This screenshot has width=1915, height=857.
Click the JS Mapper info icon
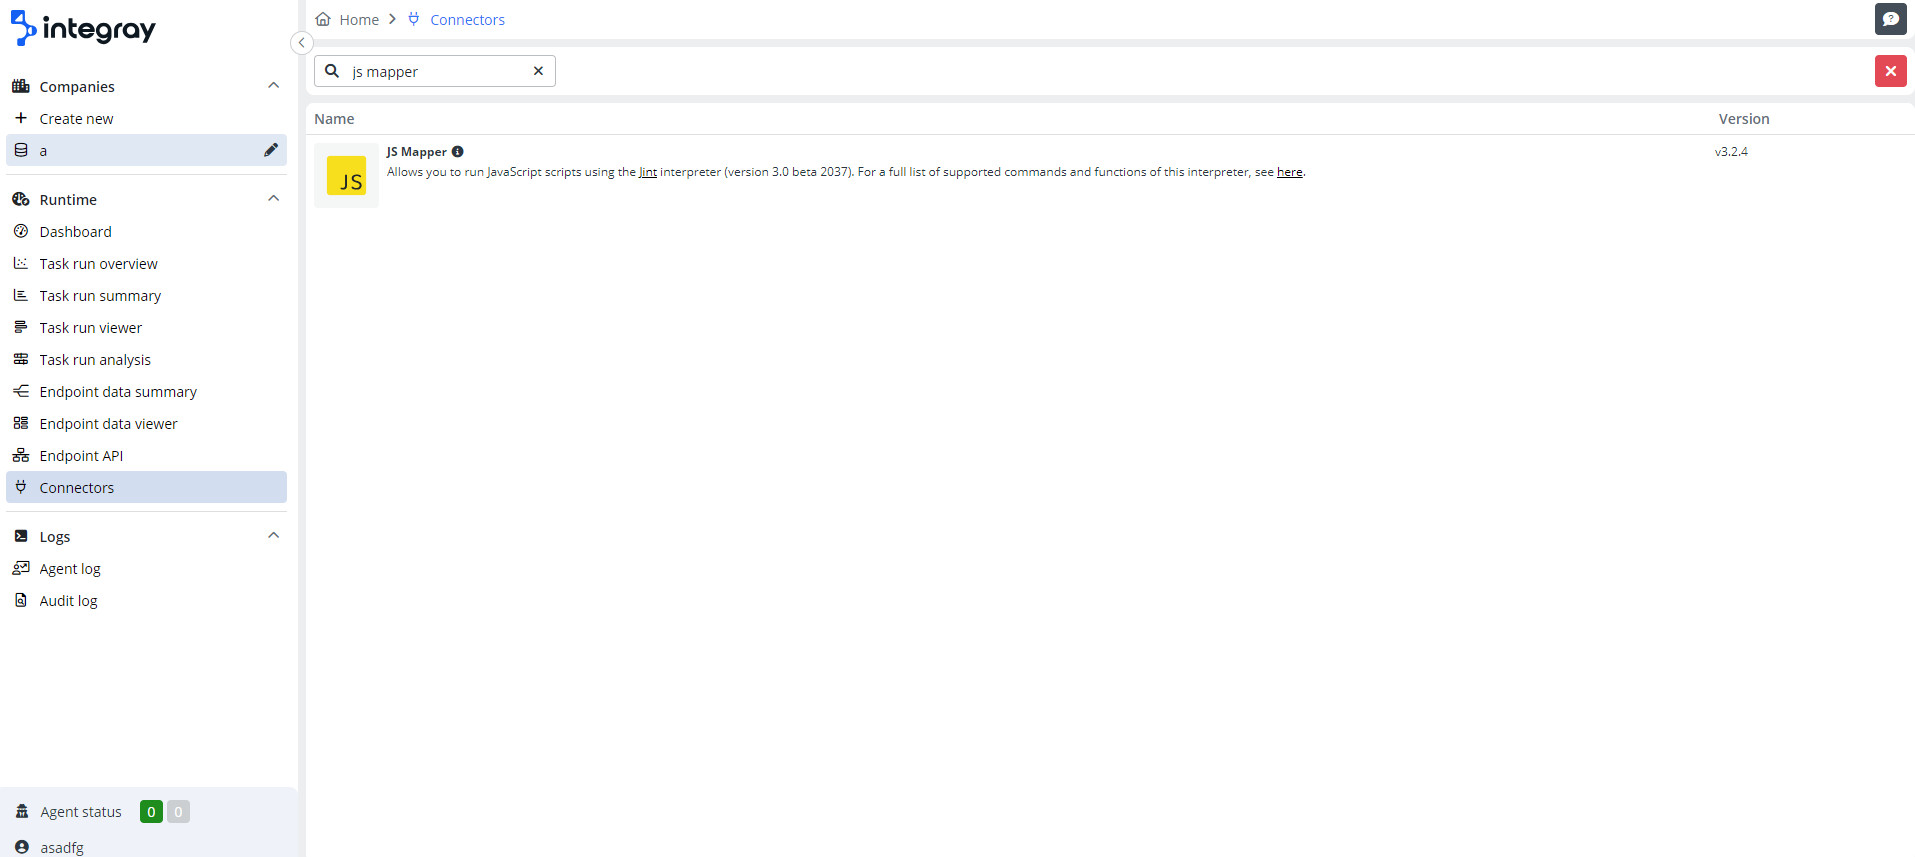coord(458,152)
